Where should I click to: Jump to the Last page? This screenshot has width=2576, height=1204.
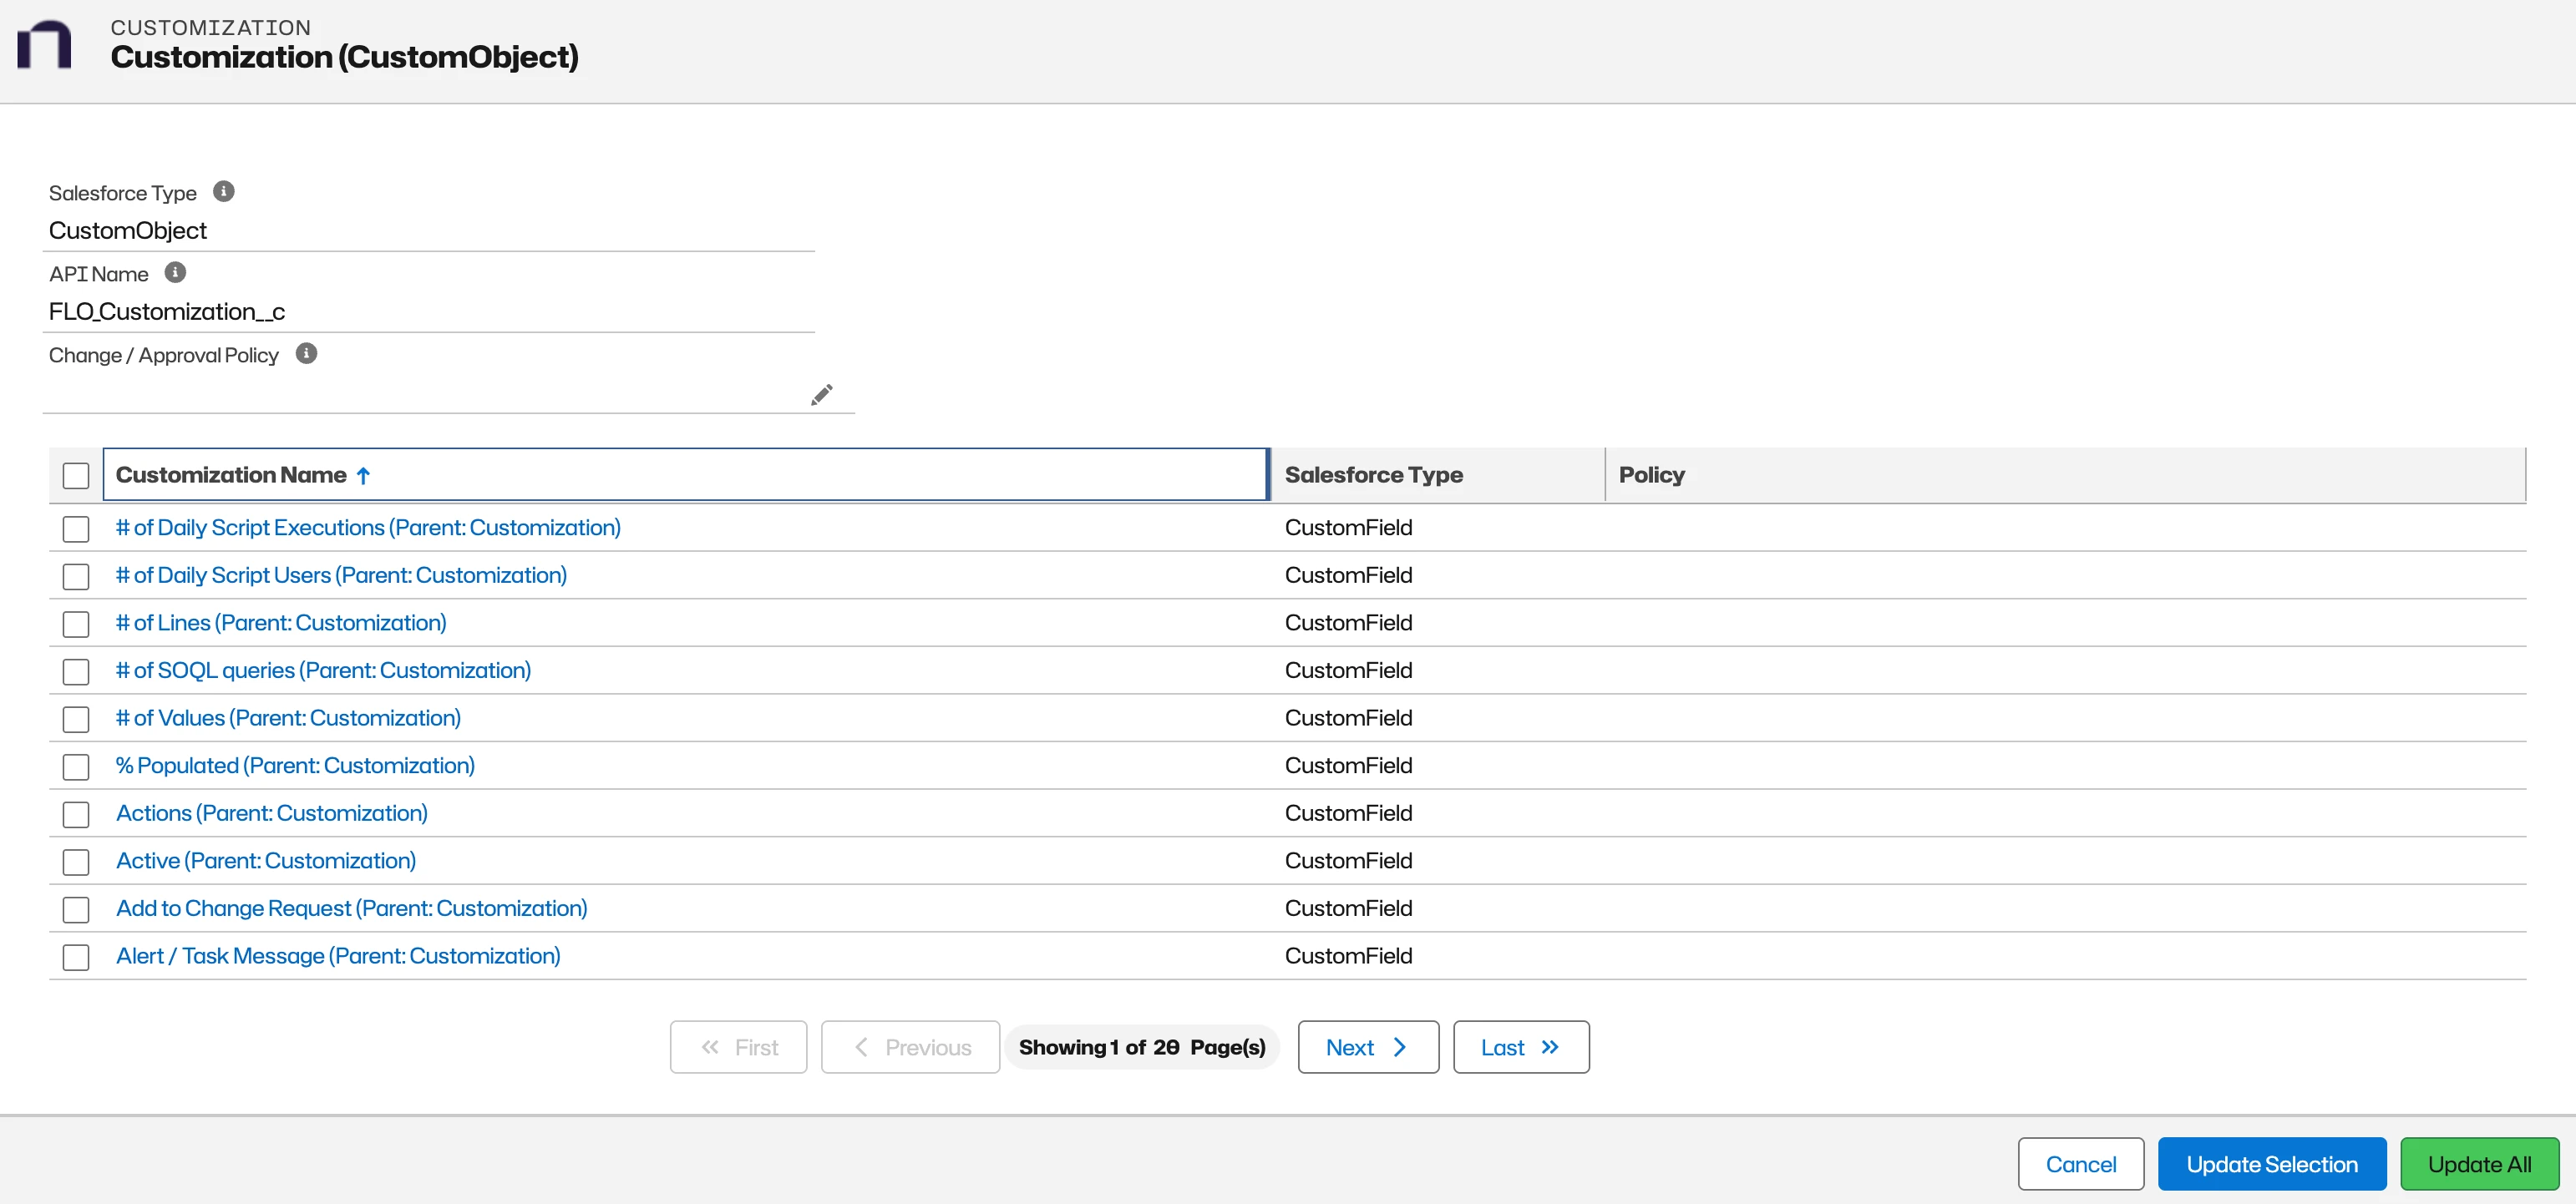[x=1521, y=1047]
